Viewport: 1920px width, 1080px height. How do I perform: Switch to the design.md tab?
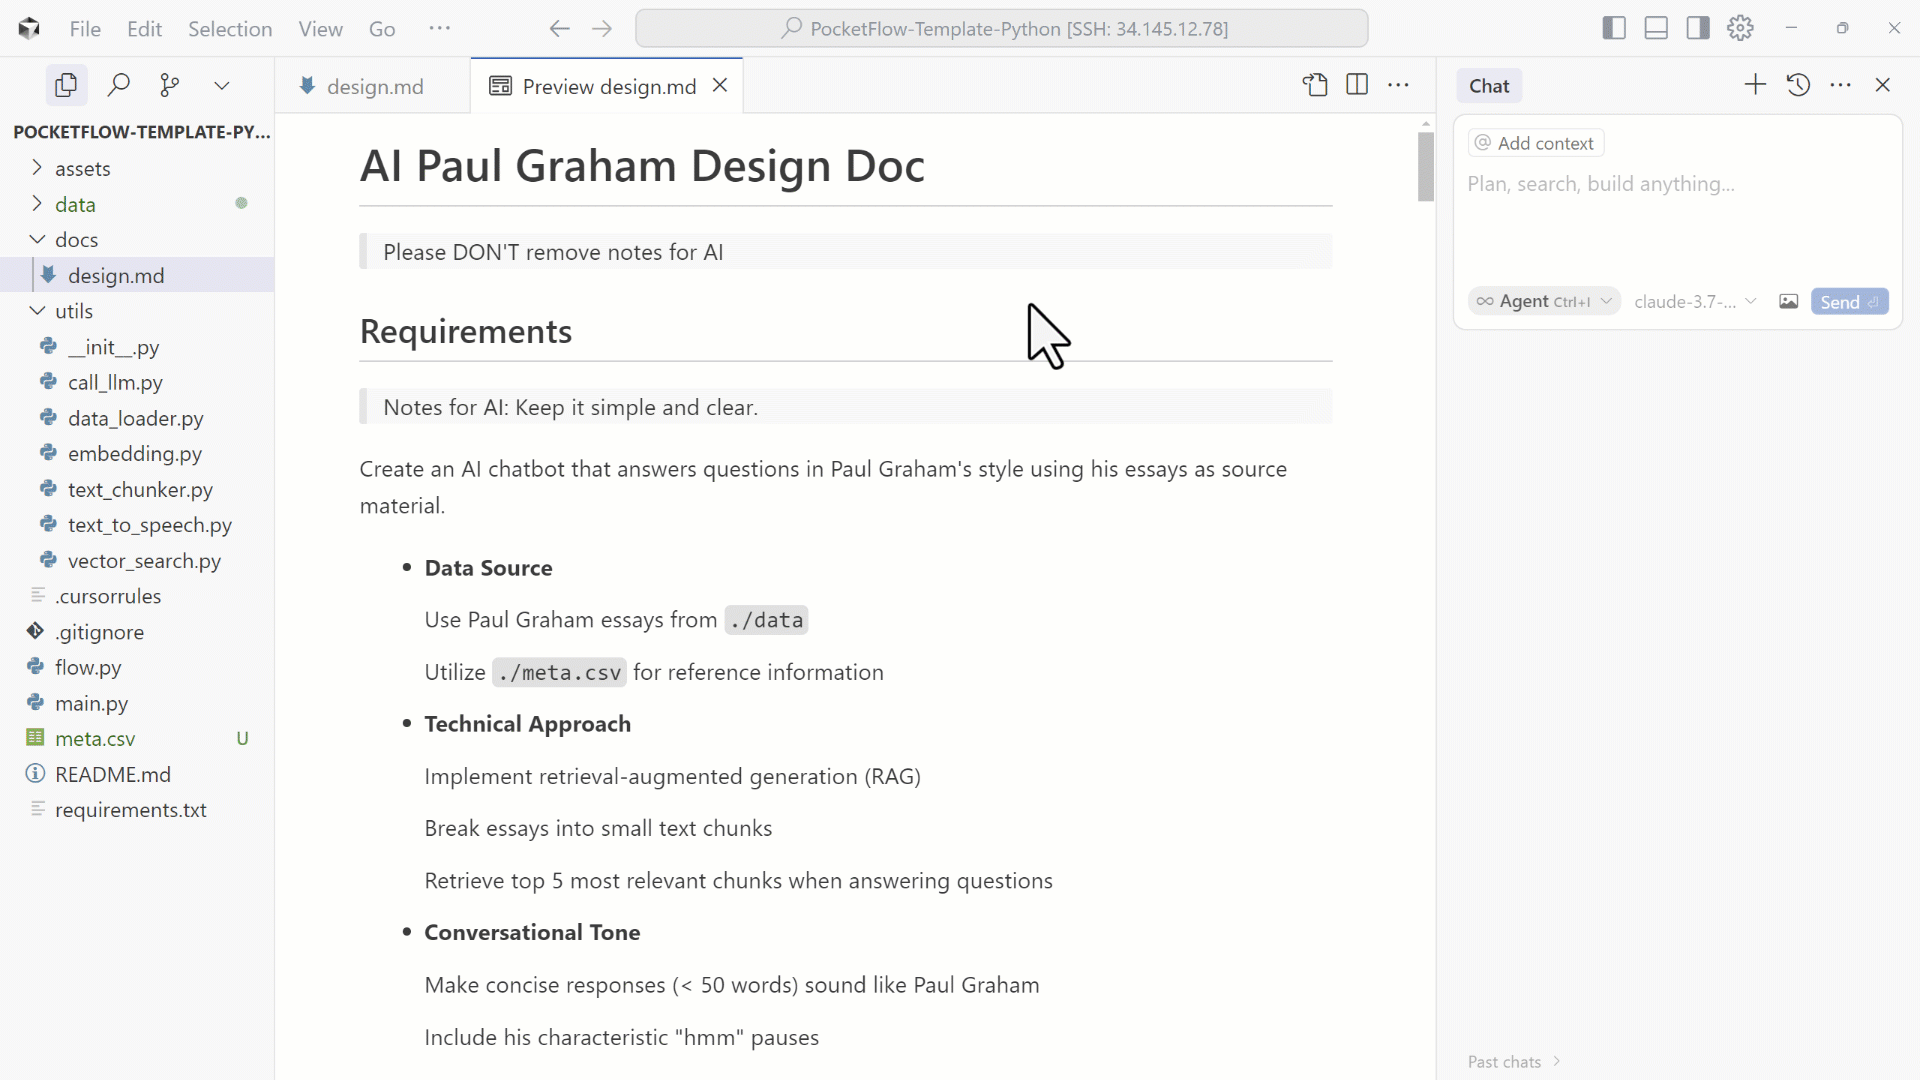coord(374,87)
